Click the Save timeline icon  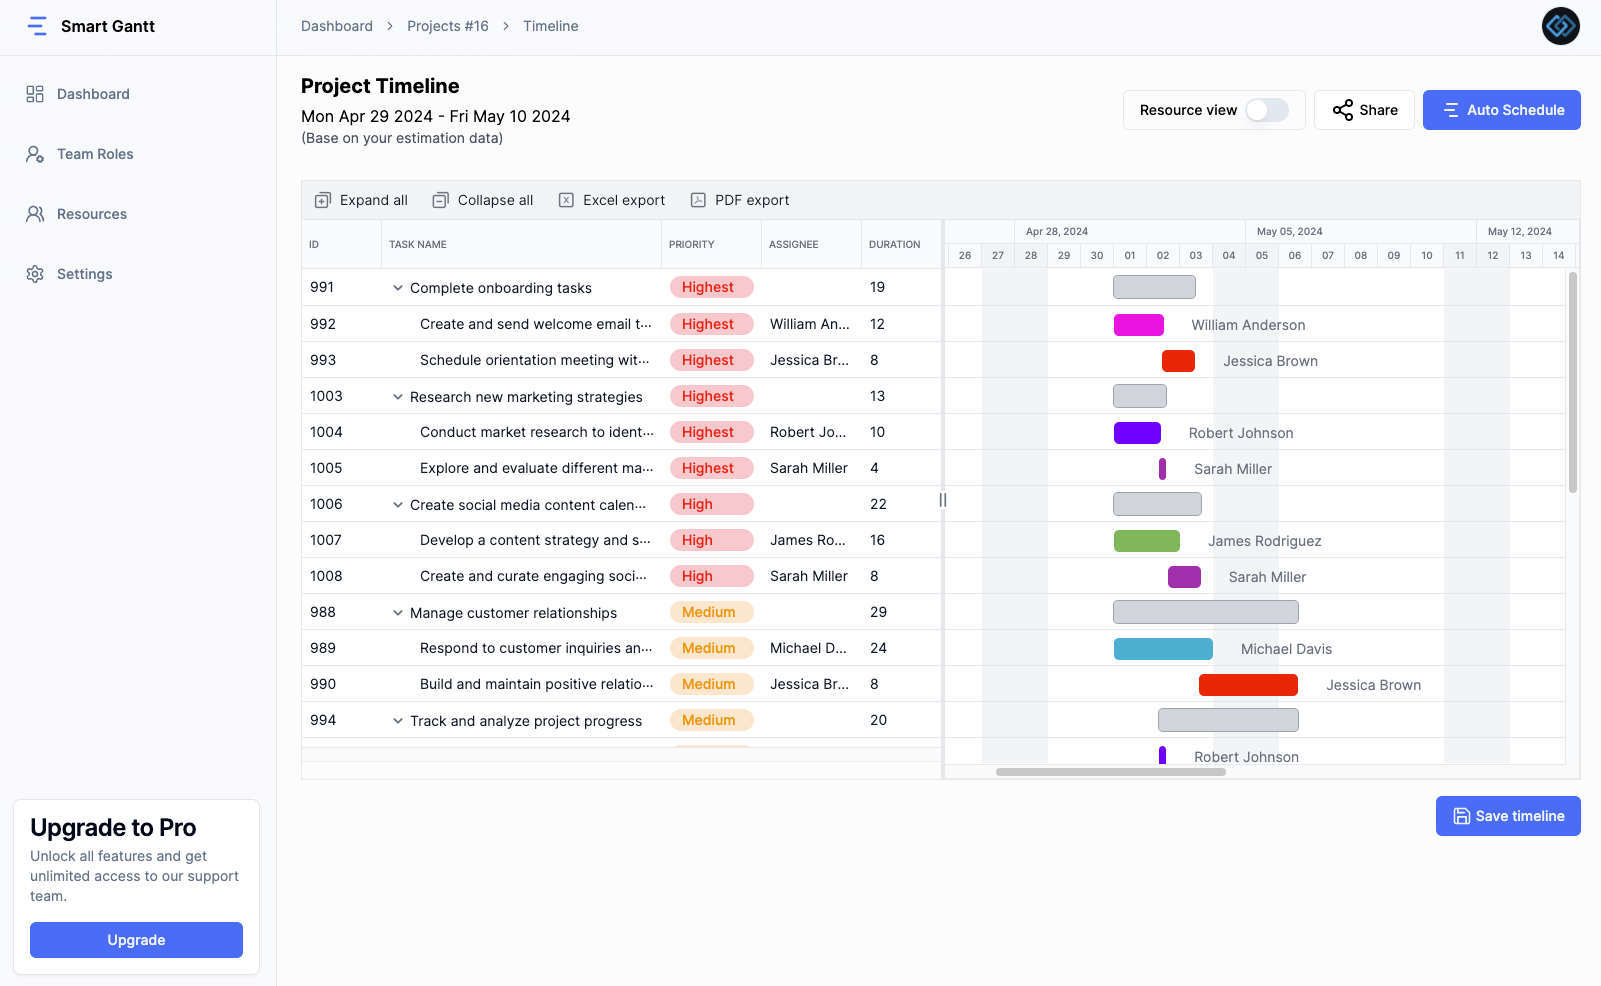1461,816
